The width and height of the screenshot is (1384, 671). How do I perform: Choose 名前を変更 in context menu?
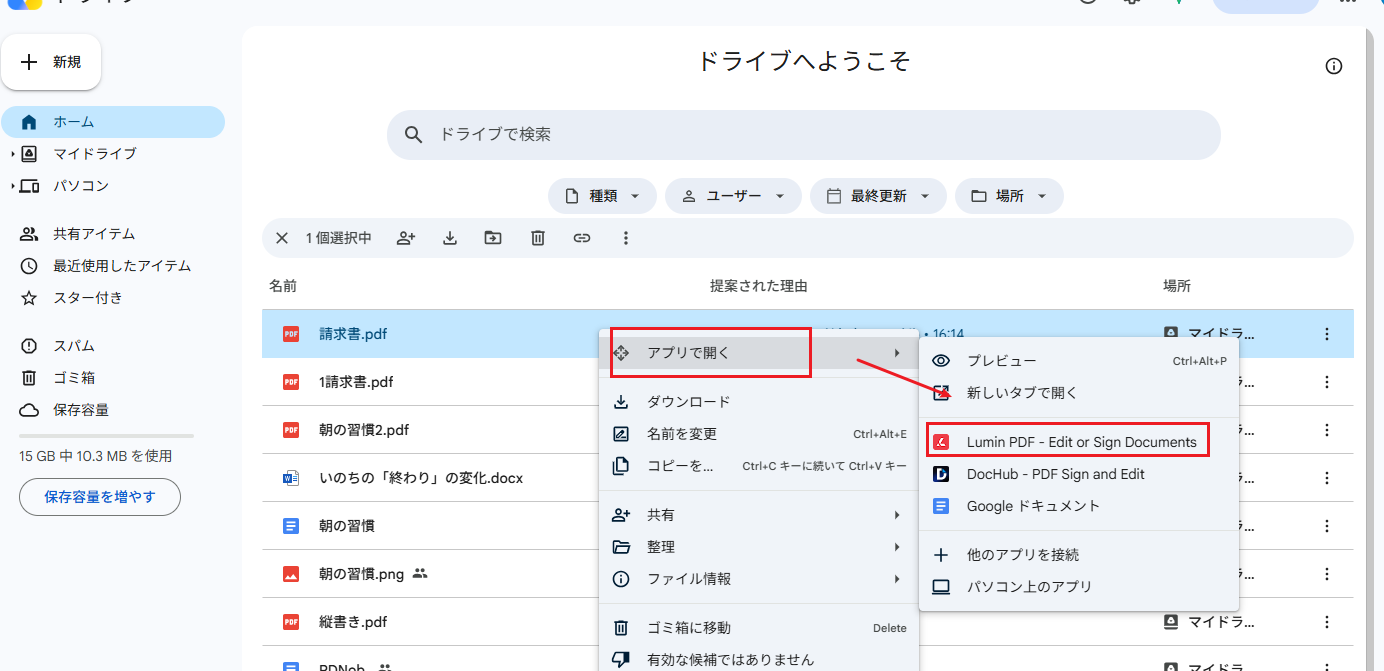click(x=758, y=434)
